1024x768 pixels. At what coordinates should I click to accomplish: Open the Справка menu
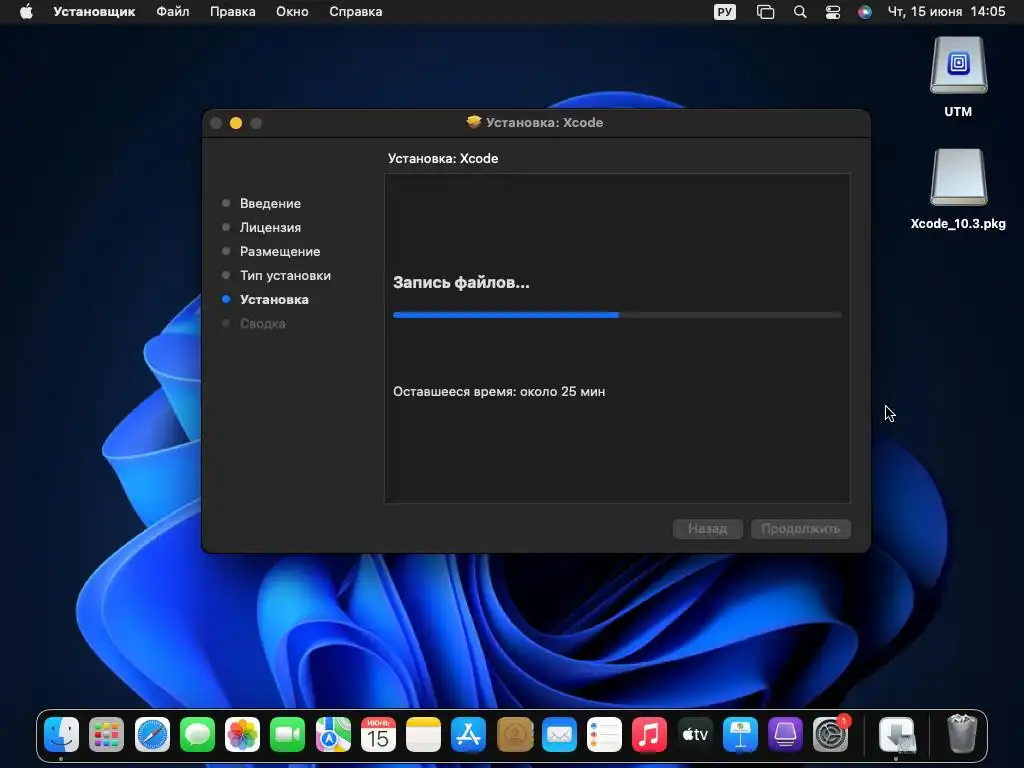pyautogui.click(x=355, y=12)
